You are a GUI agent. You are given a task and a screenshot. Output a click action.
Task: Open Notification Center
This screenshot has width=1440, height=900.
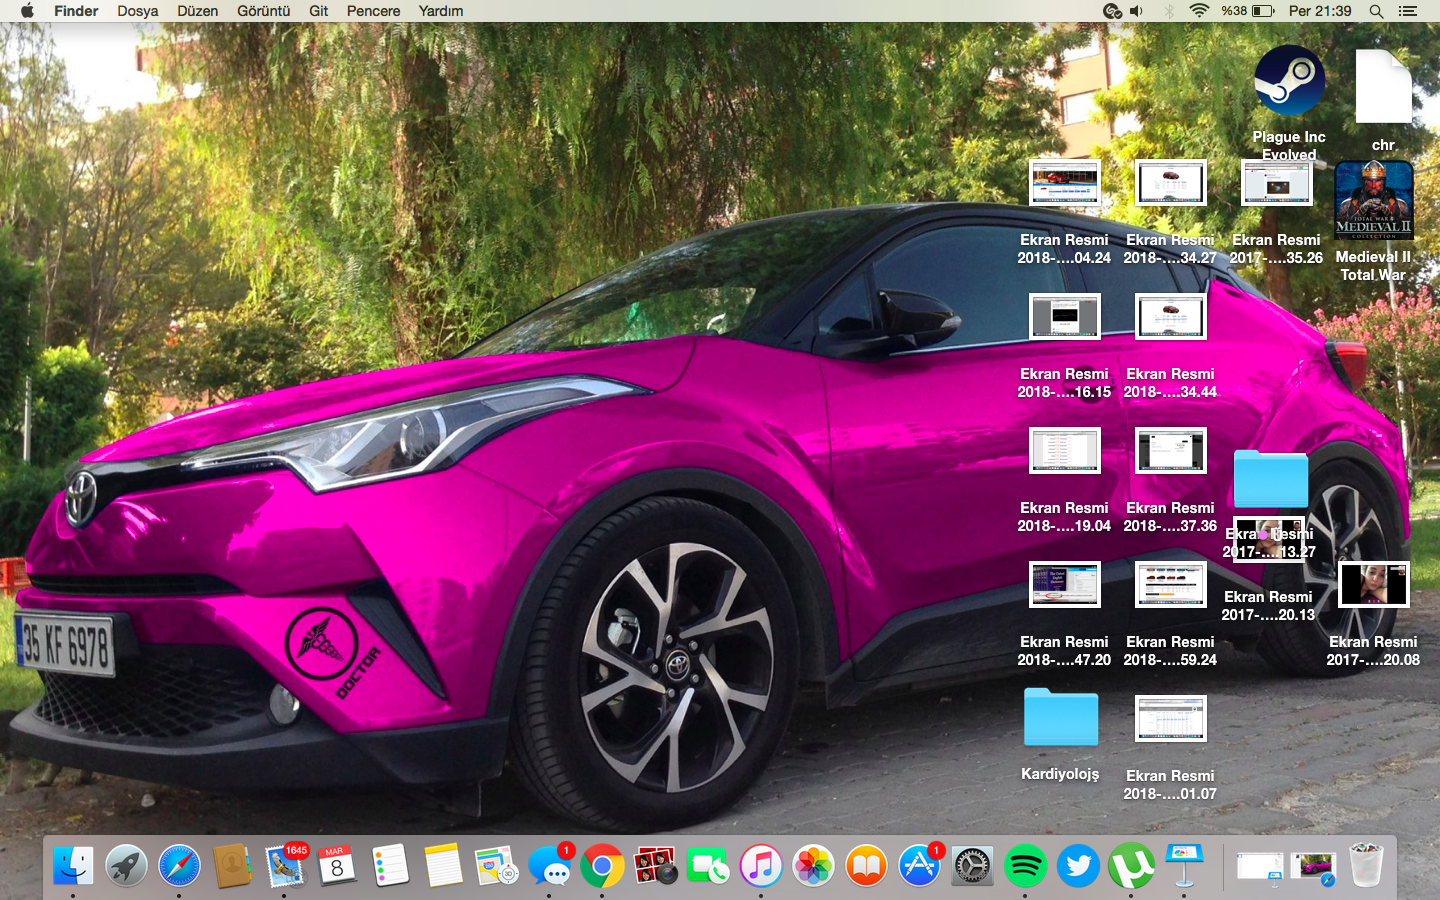point(1408,11)
